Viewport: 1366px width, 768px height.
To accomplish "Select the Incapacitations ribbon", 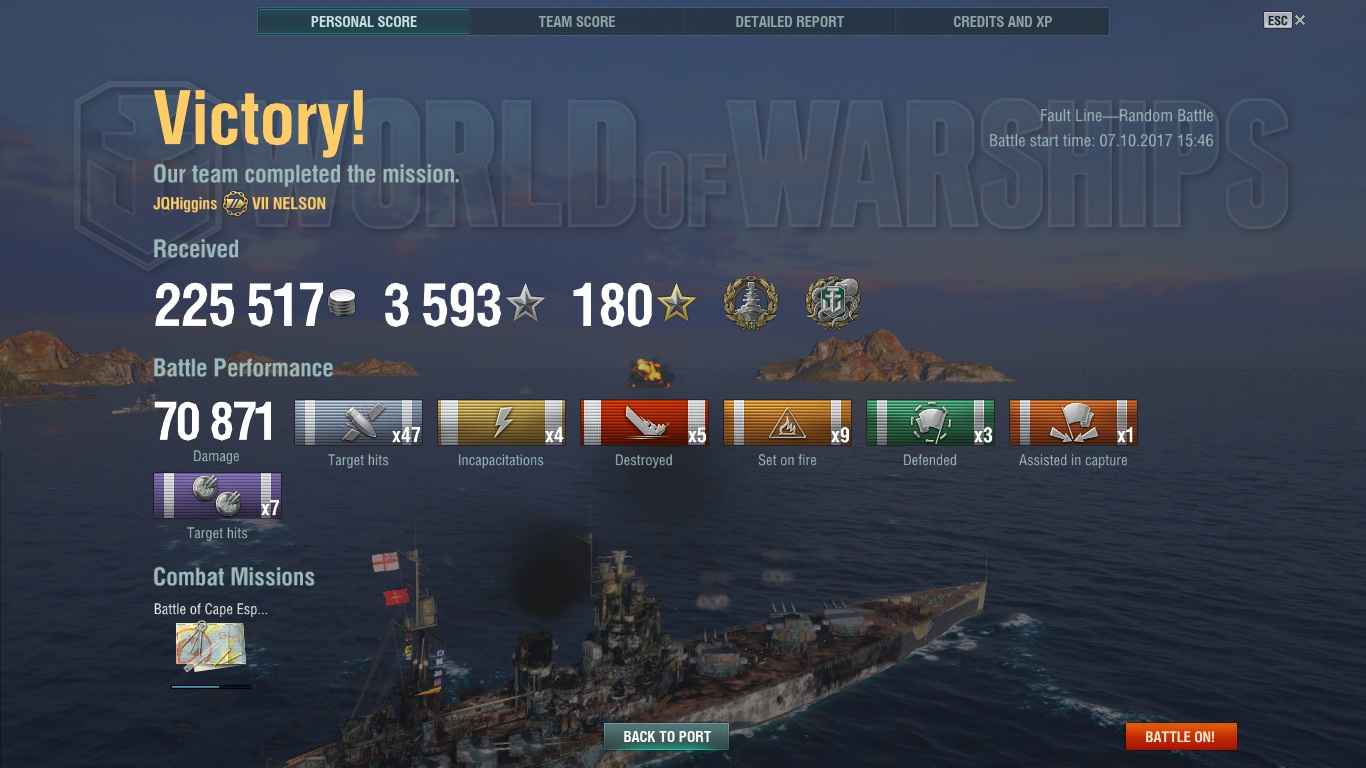I will coord(501,423).
